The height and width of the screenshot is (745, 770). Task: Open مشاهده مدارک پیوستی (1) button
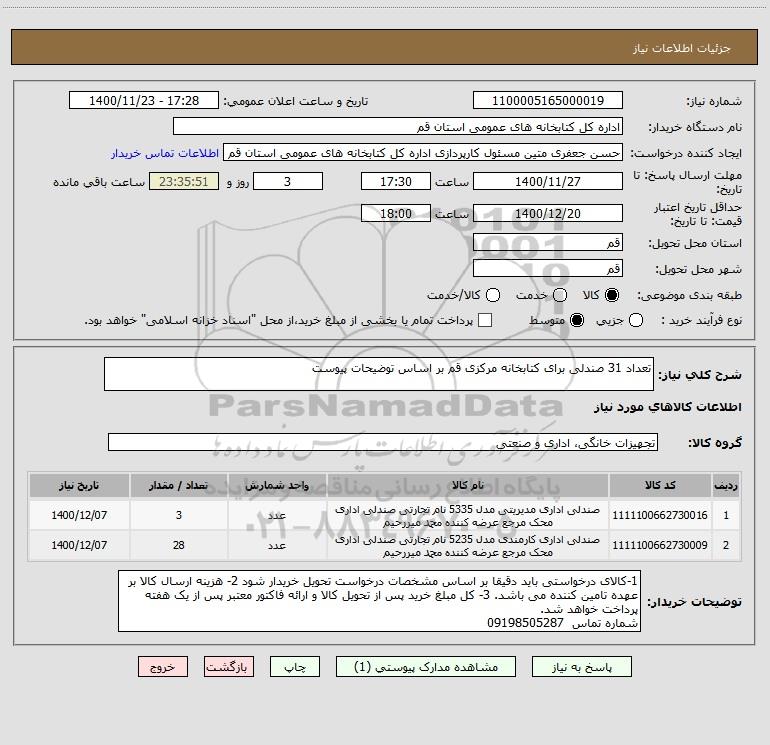(x=426, y=667)
